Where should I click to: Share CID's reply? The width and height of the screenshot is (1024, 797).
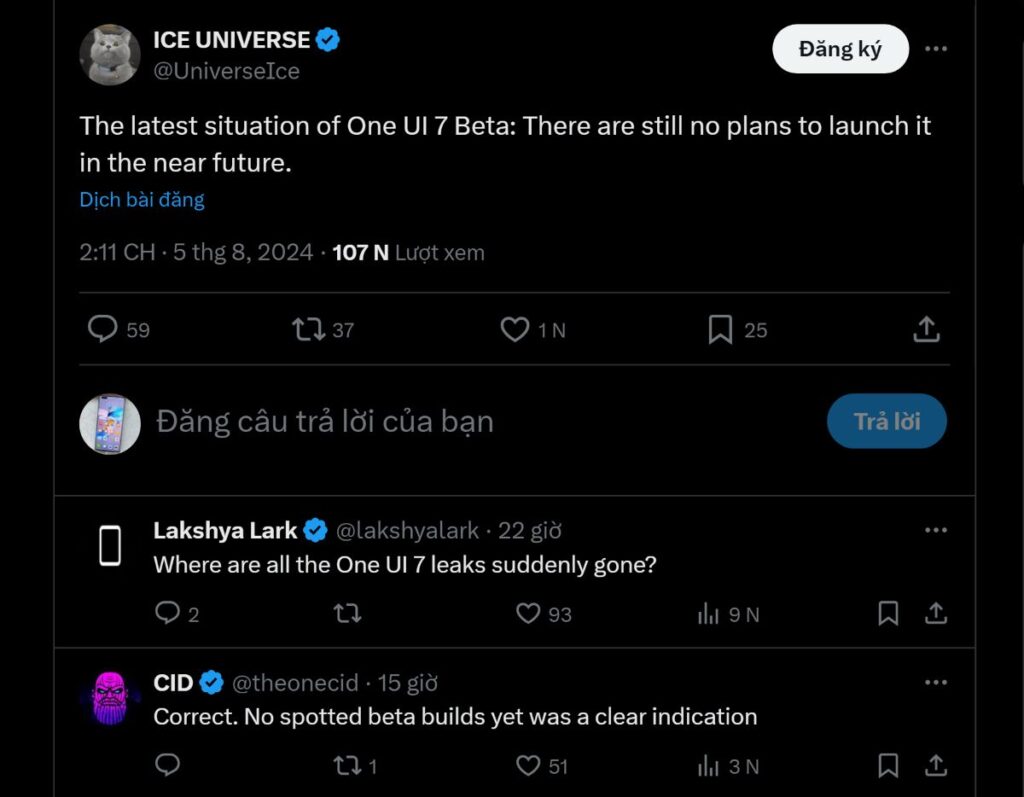tap(935, 766)
